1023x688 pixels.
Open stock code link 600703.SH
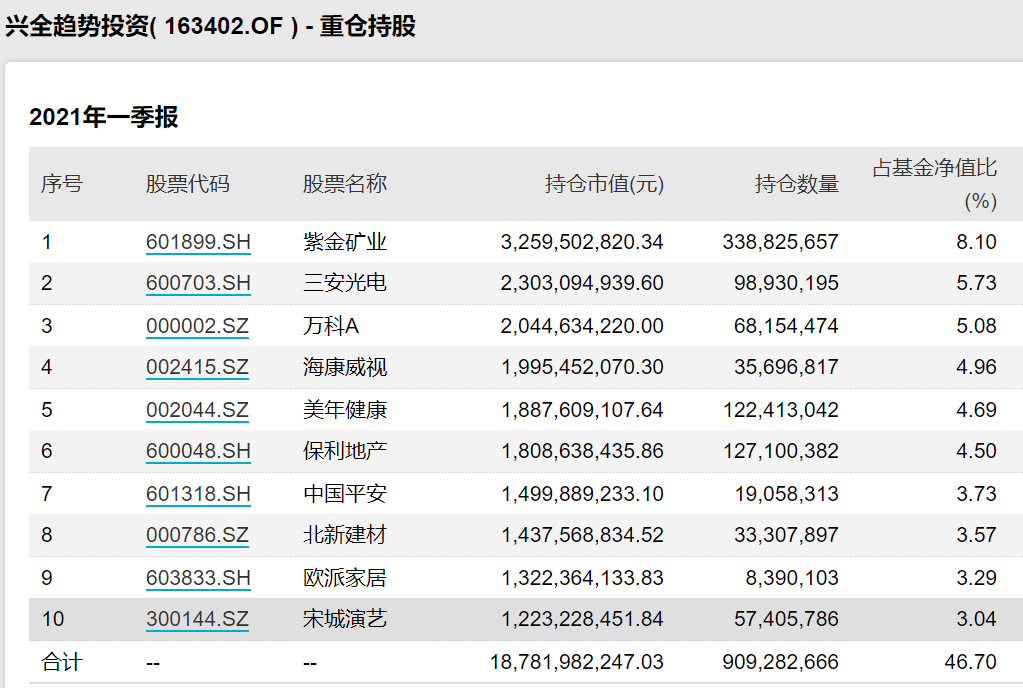pyautogui.click(x=198, y=283)
